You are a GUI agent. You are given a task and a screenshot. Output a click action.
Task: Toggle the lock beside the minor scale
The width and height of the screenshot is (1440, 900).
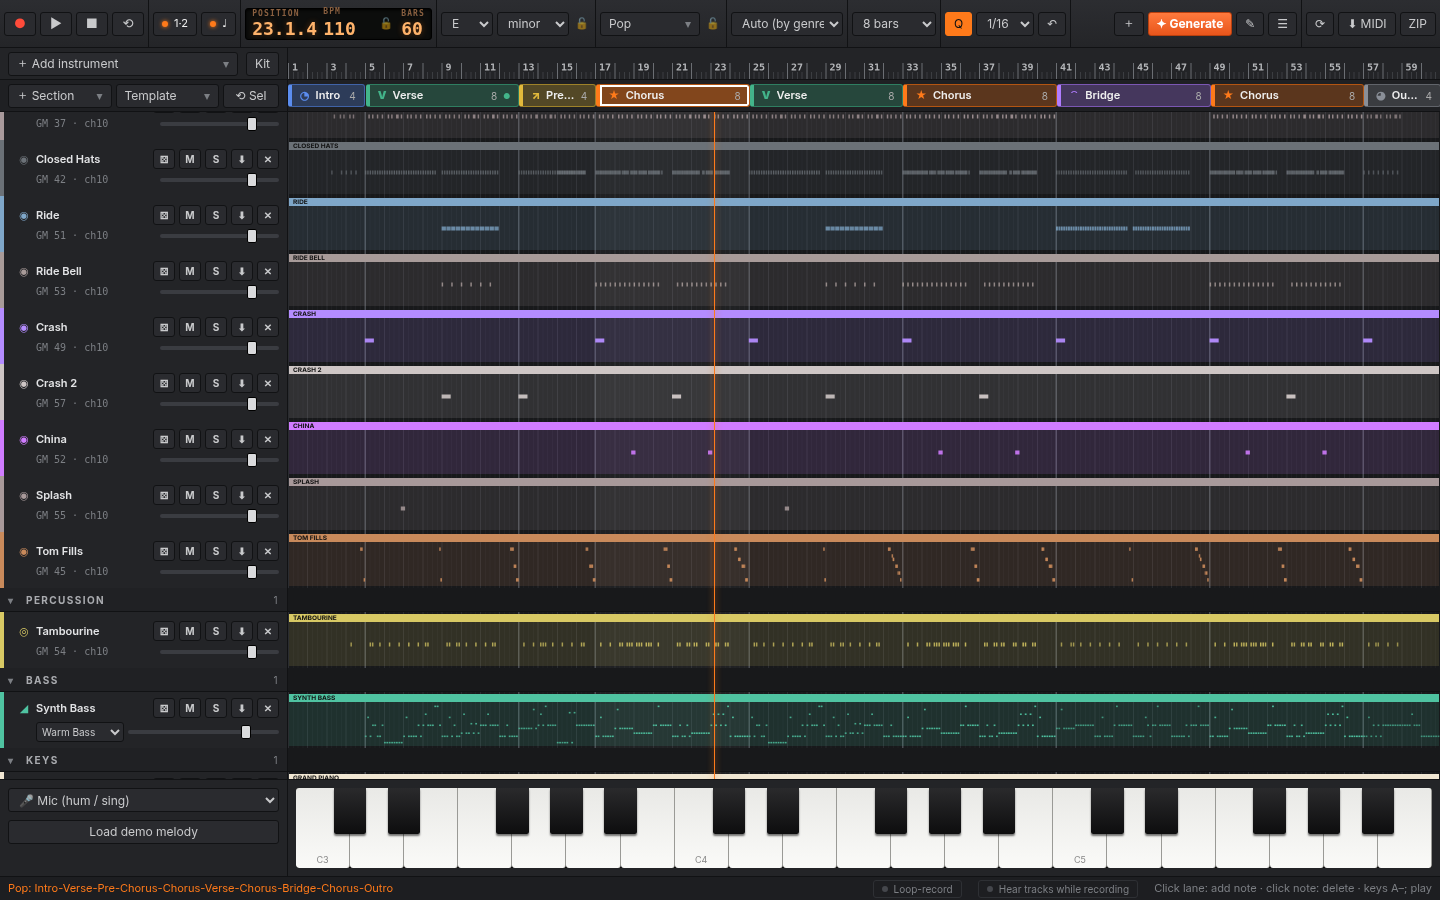(582, 23)
